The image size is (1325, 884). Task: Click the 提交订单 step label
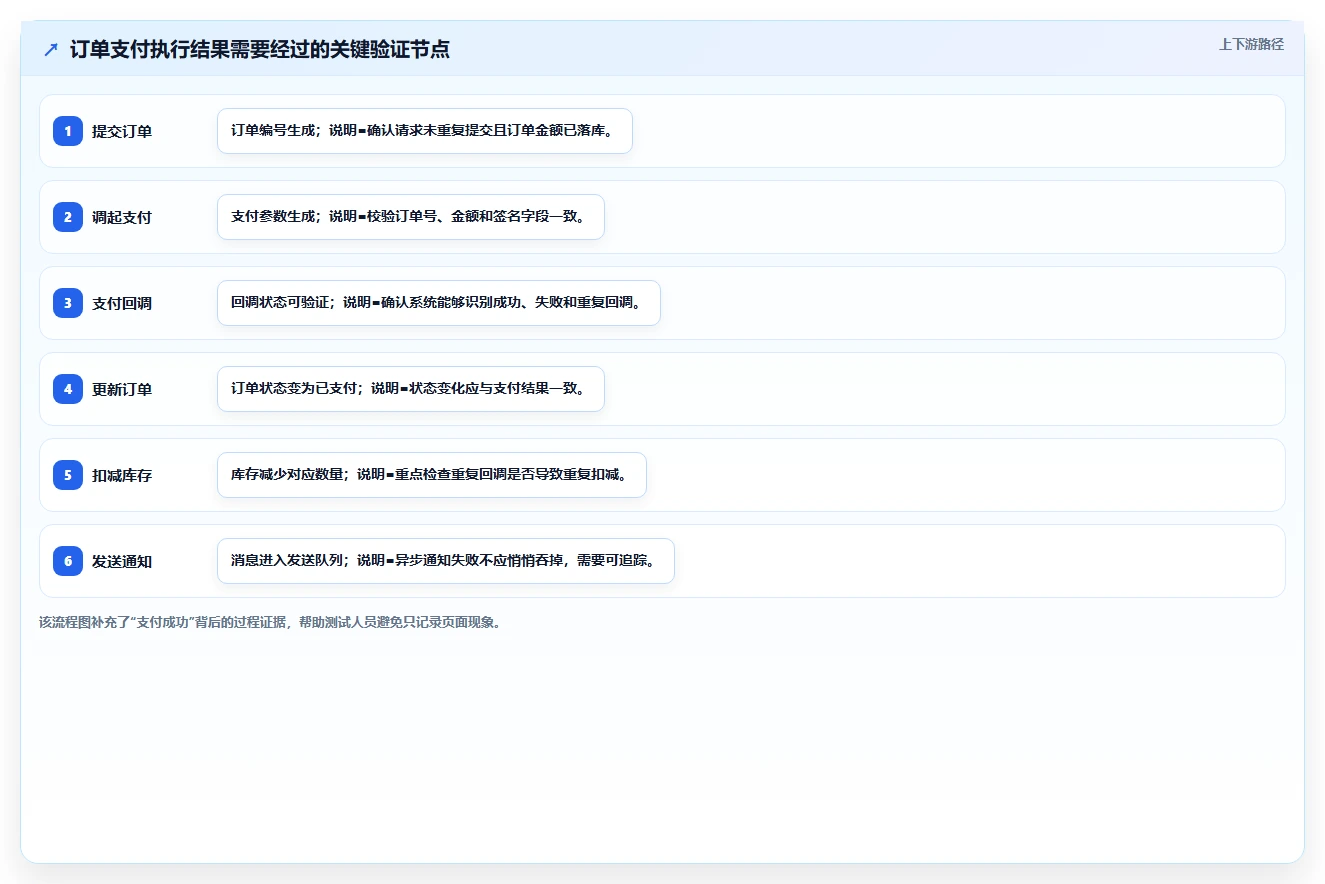coord(122,131)
